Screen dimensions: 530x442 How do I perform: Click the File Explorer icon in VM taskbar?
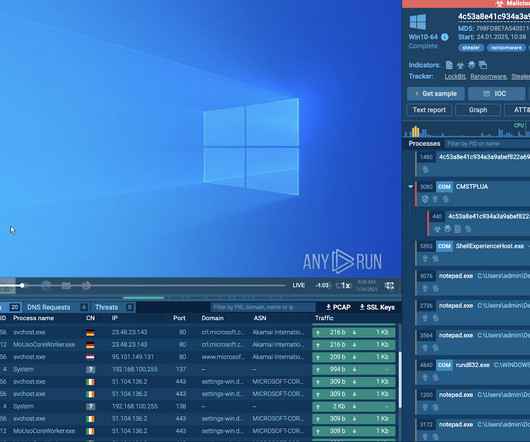[66, 286]
